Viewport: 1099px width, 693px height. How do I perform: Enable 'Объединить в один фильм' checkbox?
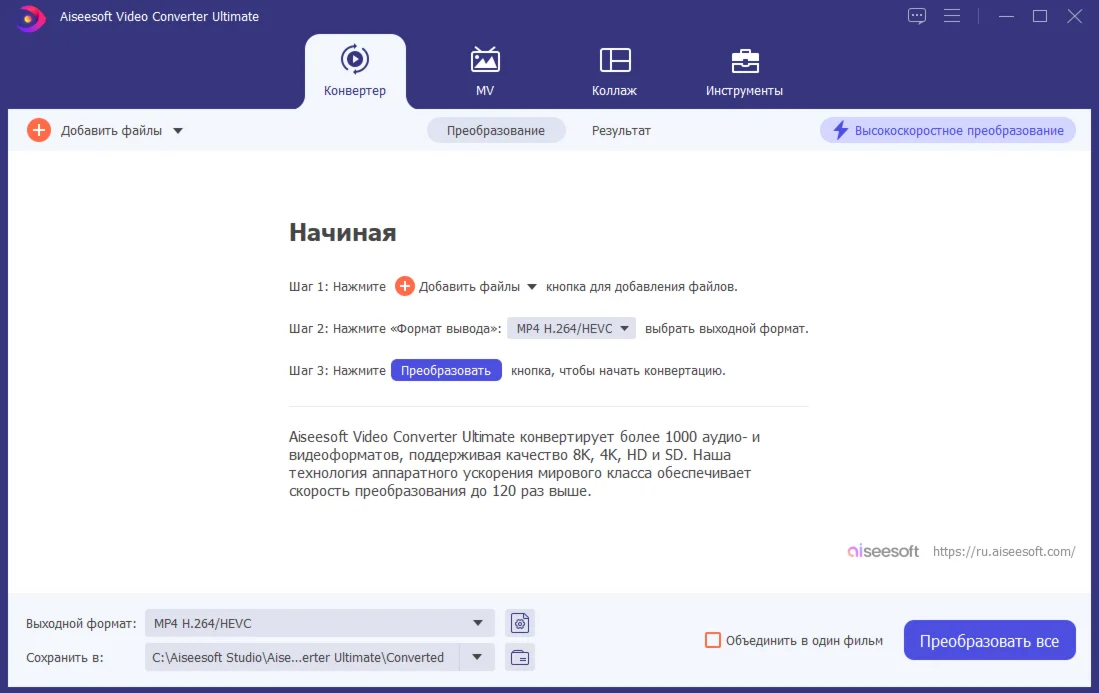pyautogui.click(x=713, y=640)
